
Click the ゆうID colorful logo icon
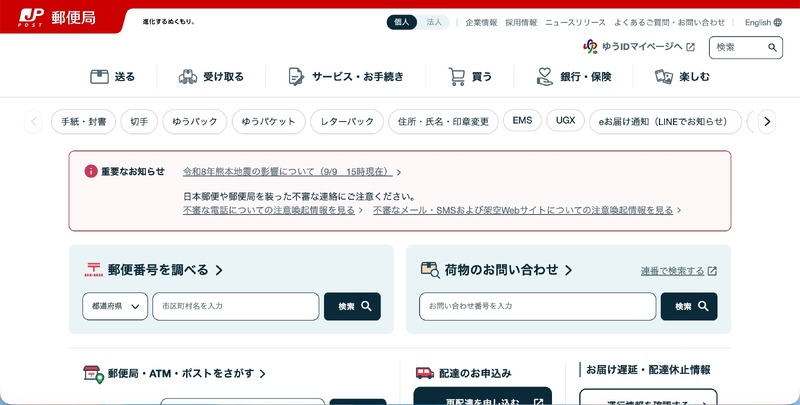590,46
